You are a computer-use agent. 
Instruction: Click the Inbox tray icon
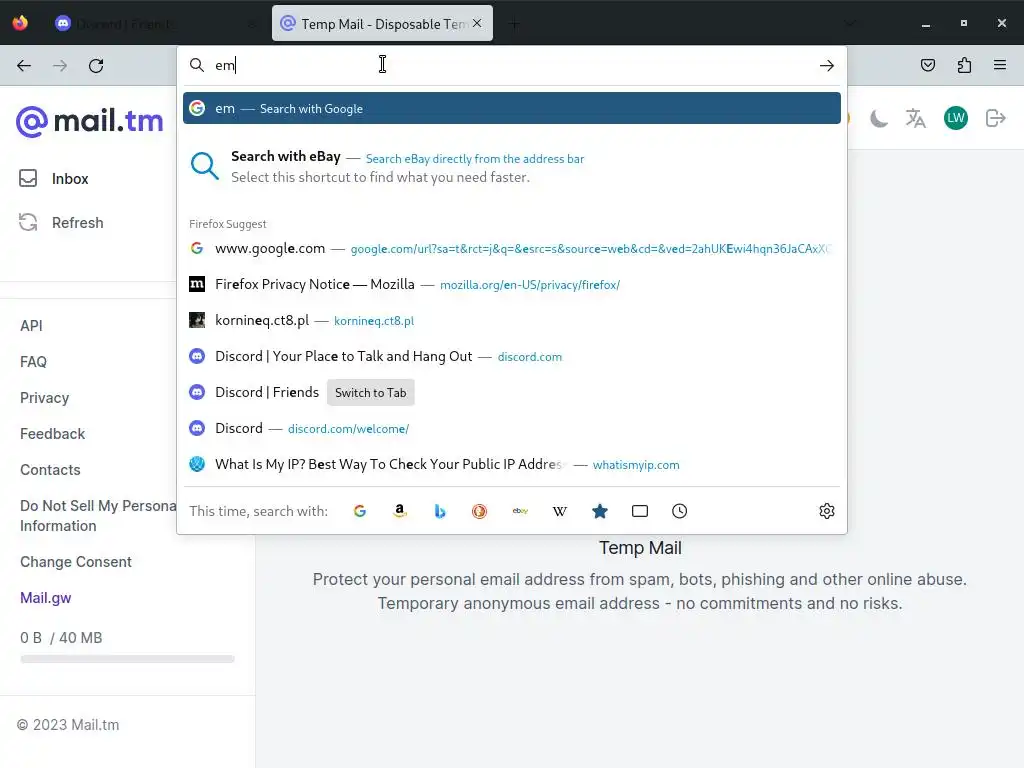coord(28,178)
